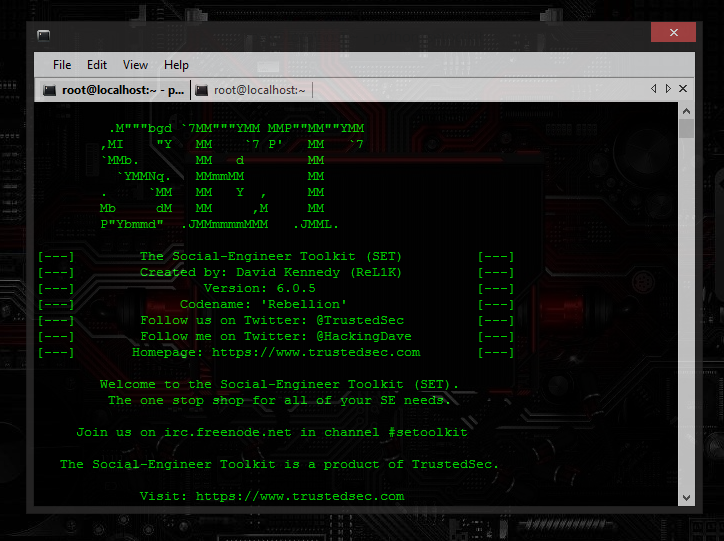Click the left tab-scroll arrow

pyautogui.click(x=653, y=89)
